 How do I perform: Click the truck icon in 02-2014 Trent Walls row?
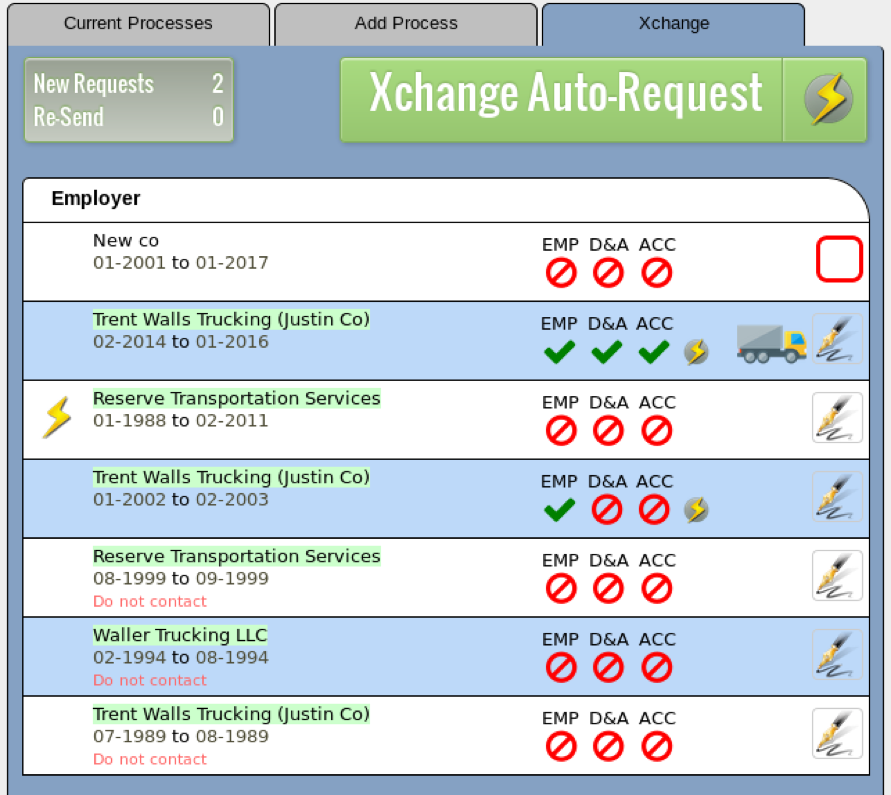pyautogui.click(x=771, y=343)
